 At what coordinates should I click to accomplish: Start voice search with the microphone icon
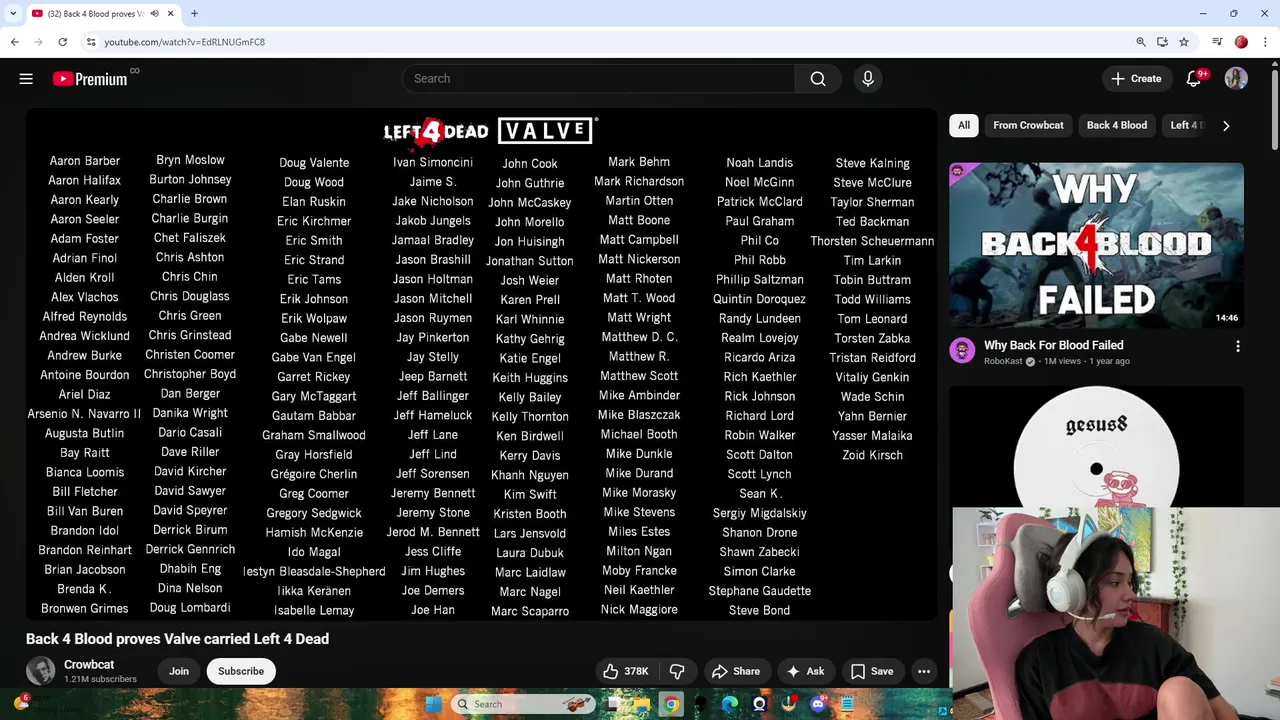(x=868, y=79)
